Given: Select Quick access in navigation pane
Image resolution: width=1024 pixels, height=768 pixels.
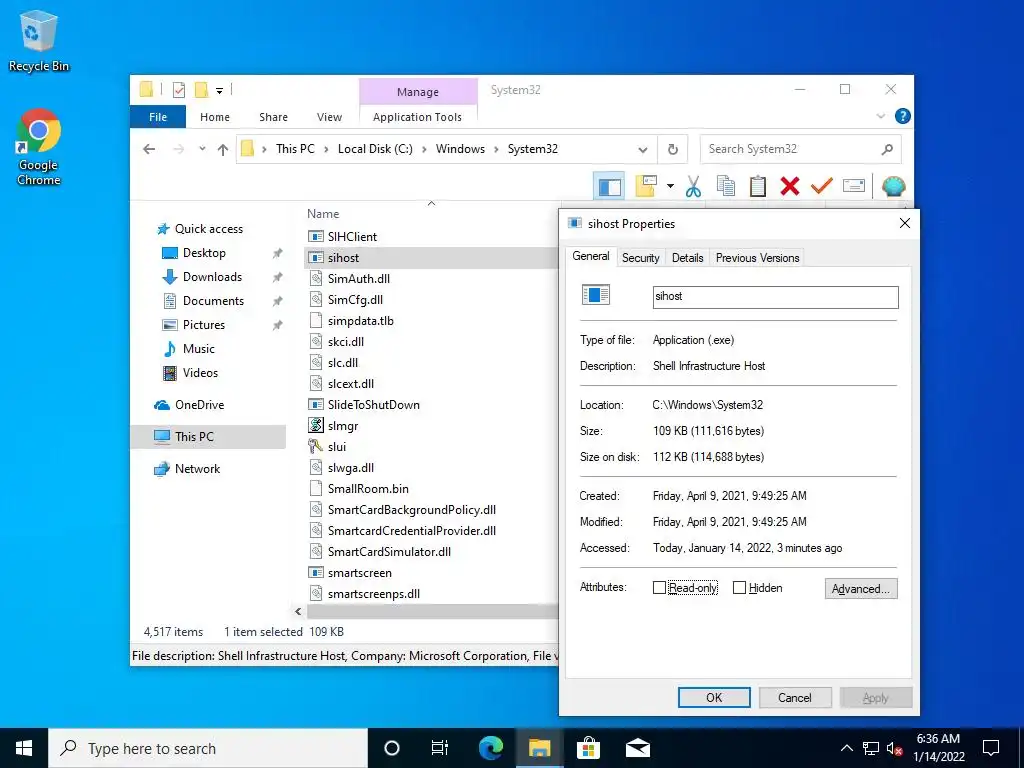Looking at the screenshot, I should click(200, 229).
